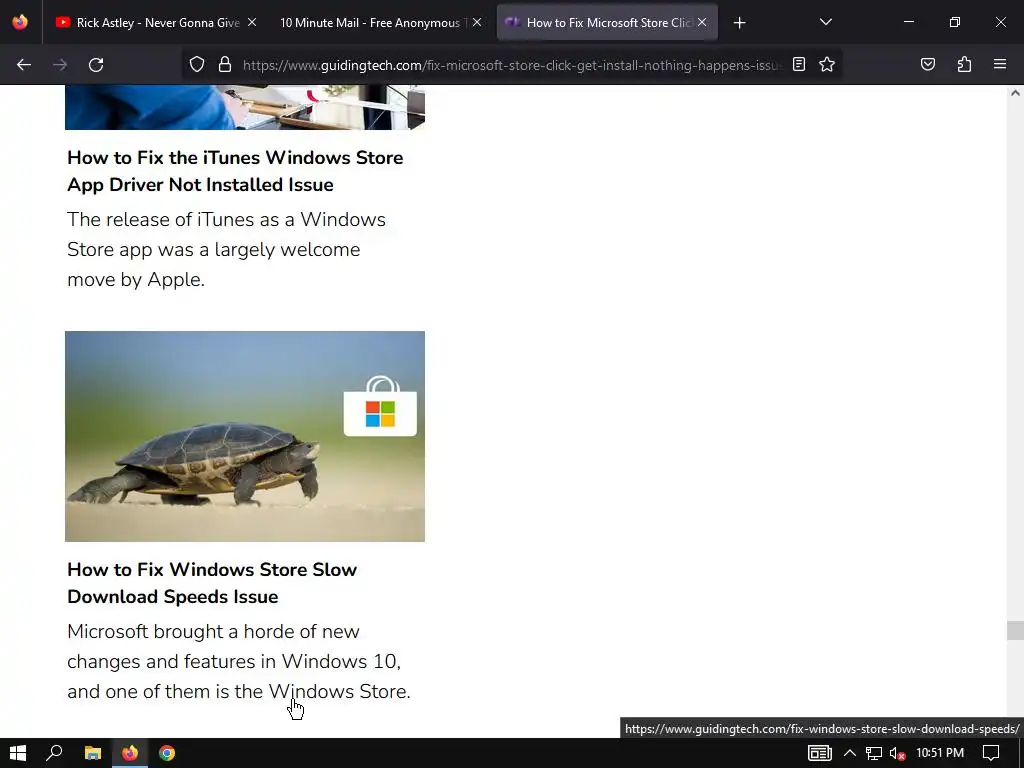Click the page vertical scrollbar thumb

tap(1015, 630)
